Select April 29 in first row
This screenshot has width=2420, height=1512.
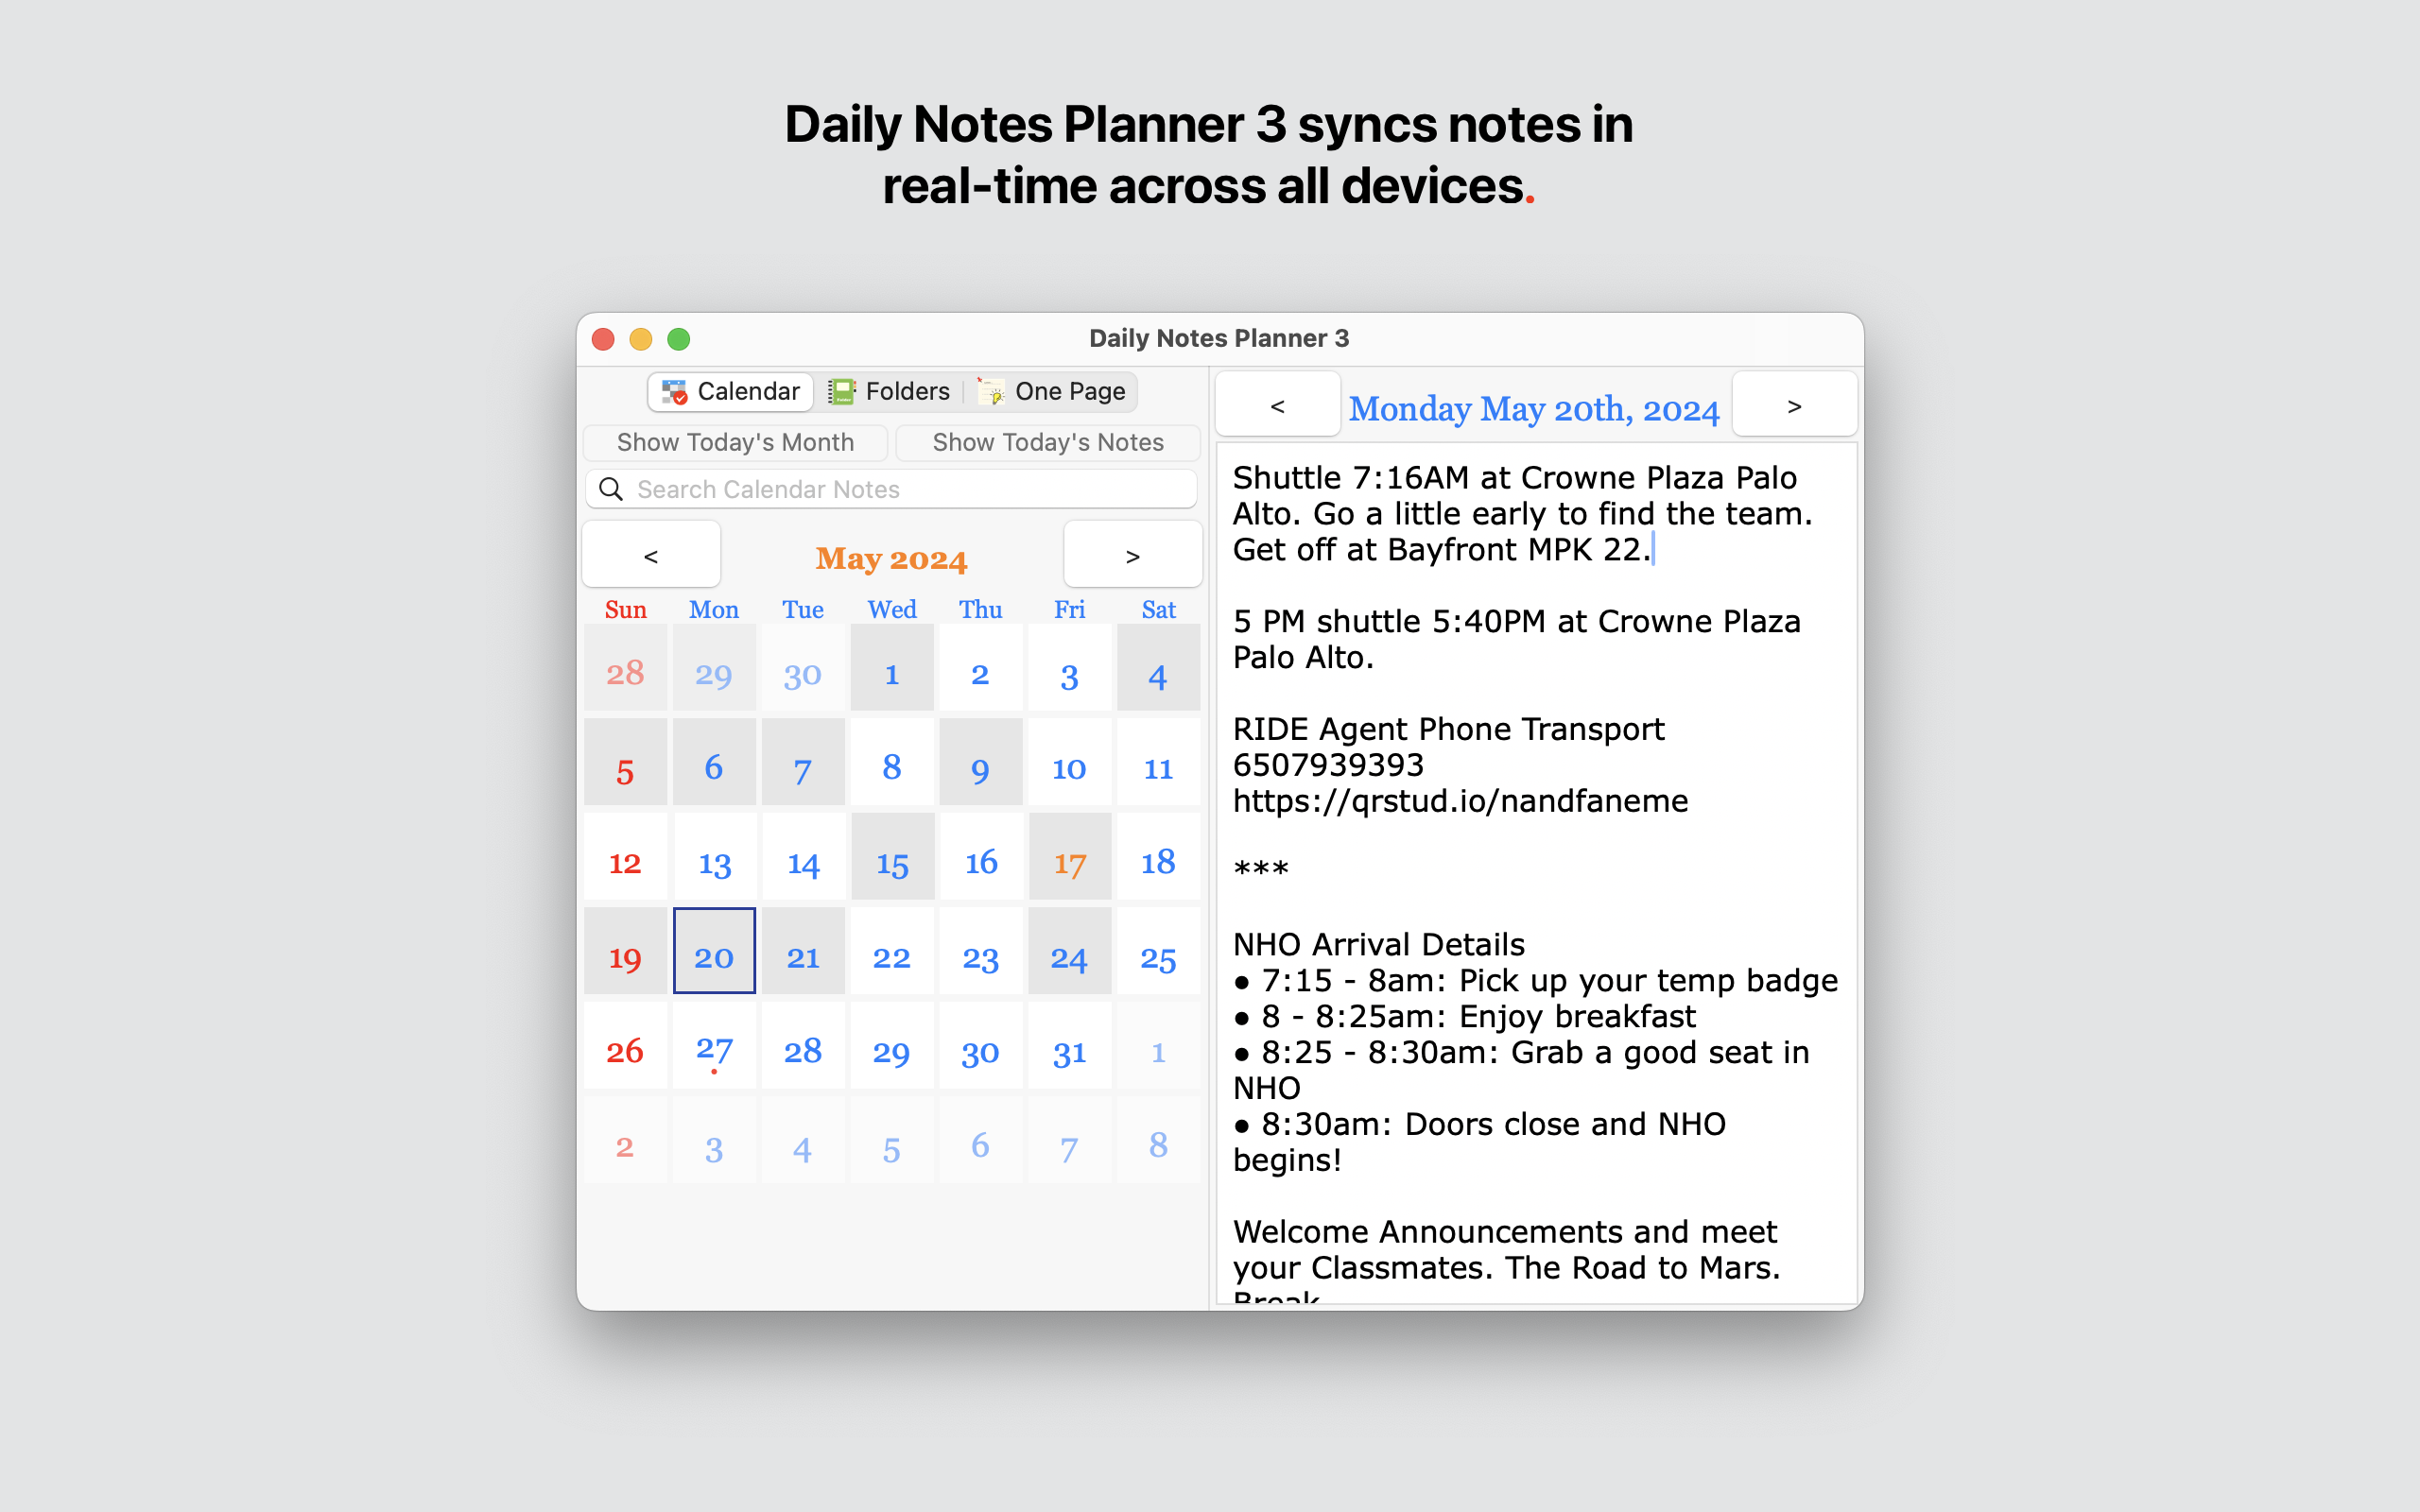pyautogui.click(x=714, y=668)
